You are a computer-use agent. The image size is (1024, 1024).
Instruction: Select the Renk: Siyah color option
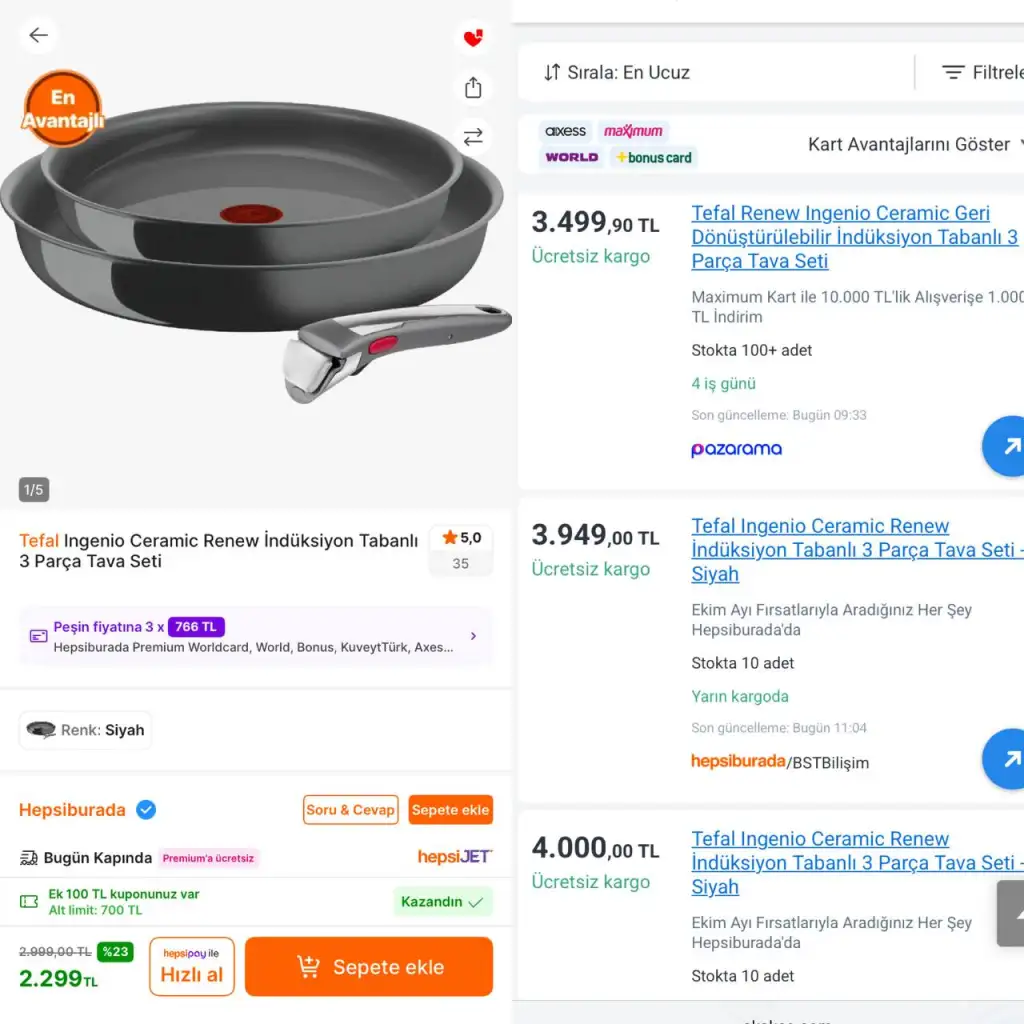(x=86, y=730)
